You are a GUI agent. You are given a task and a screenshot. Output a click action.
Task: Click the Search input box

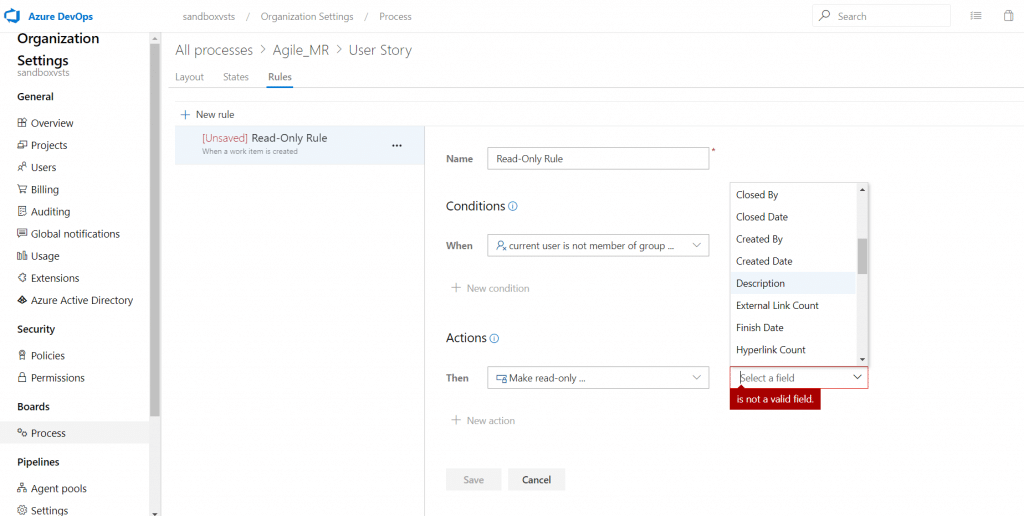(882, 16)
